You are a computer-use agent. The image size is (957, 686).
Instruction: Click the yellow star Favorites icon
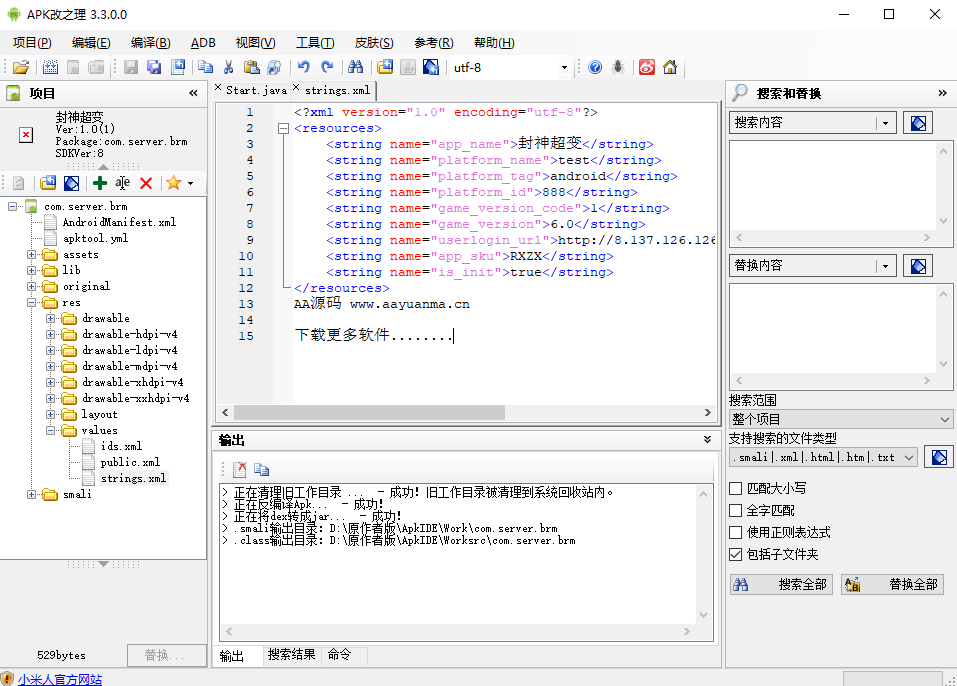click(173, 182)
